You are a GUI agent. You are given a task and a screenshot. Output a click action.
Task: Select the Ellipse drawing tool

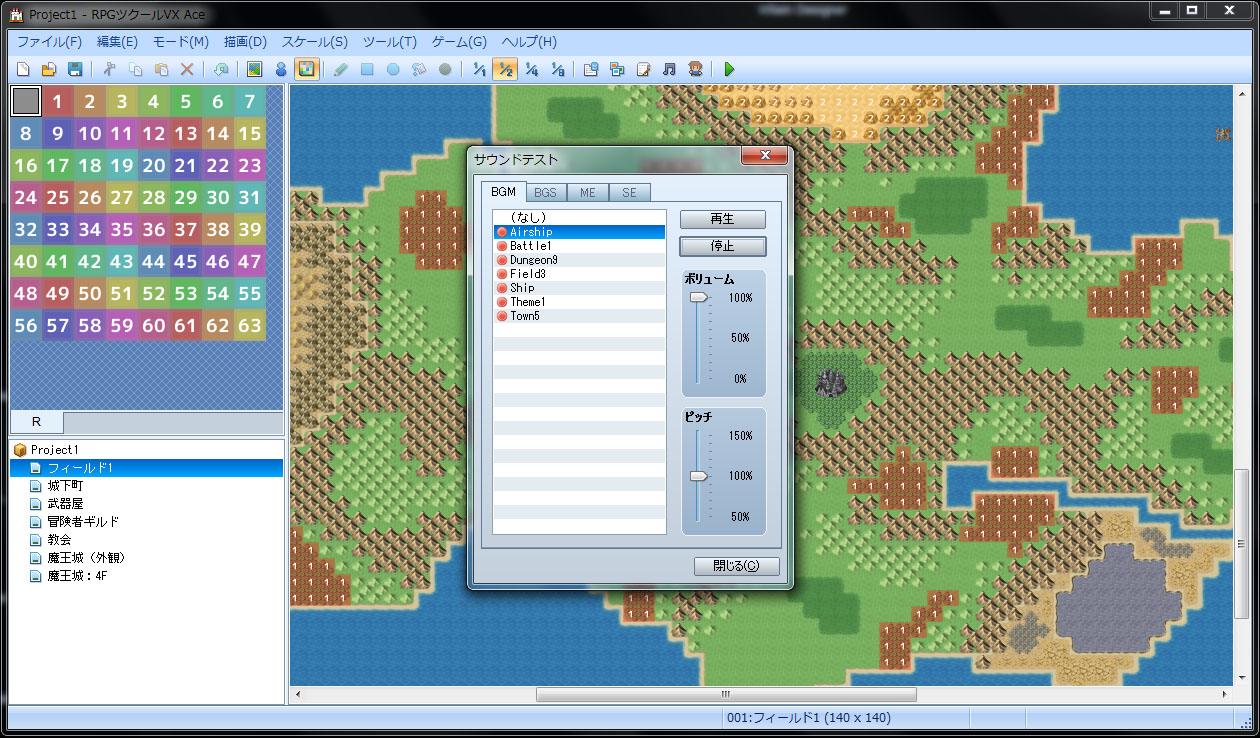coord(393,70)
